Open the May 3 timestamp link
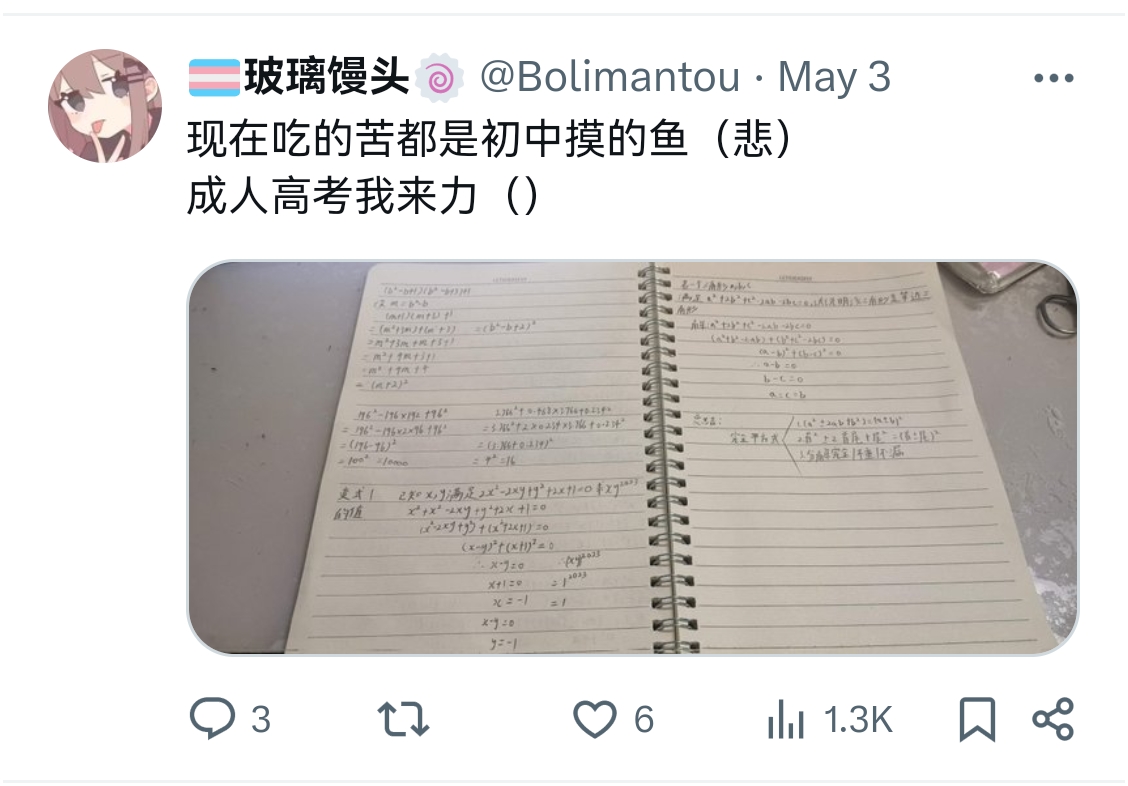The width and height of the screenshot is (1128, 786). [x=834, y=77]
